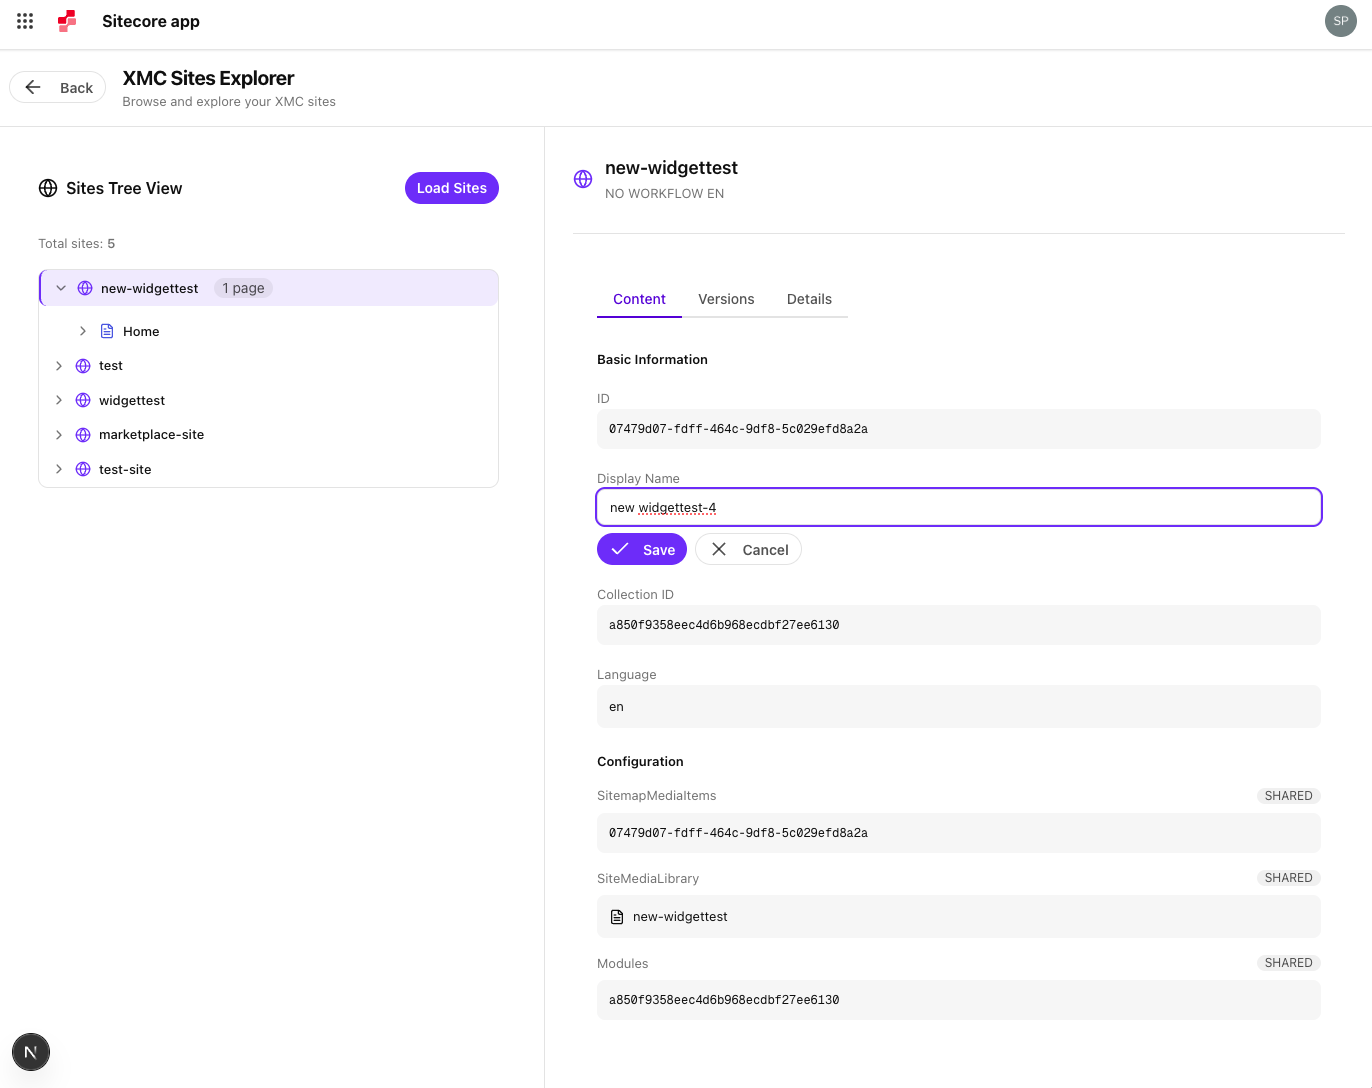Expand the widgettest site in the tree
The image size is (1372, 1088).
[59, 400]
